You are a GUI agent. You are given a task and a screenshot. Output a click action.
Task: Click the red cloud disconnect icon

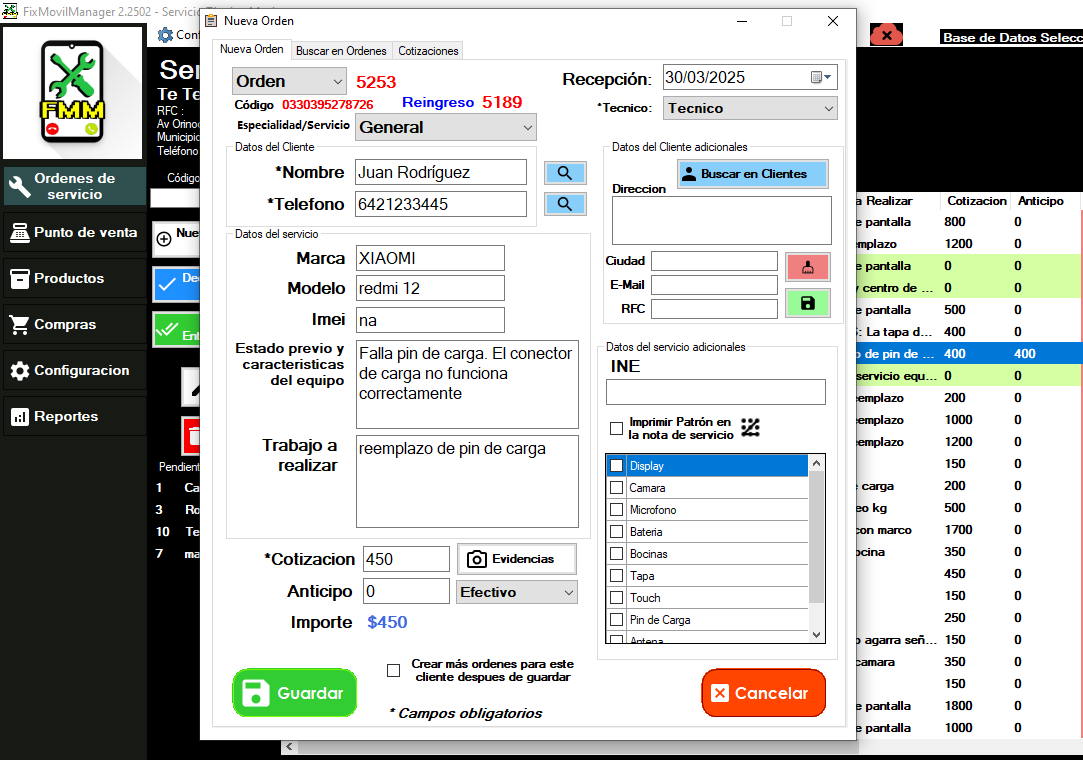tap(886, 35)
